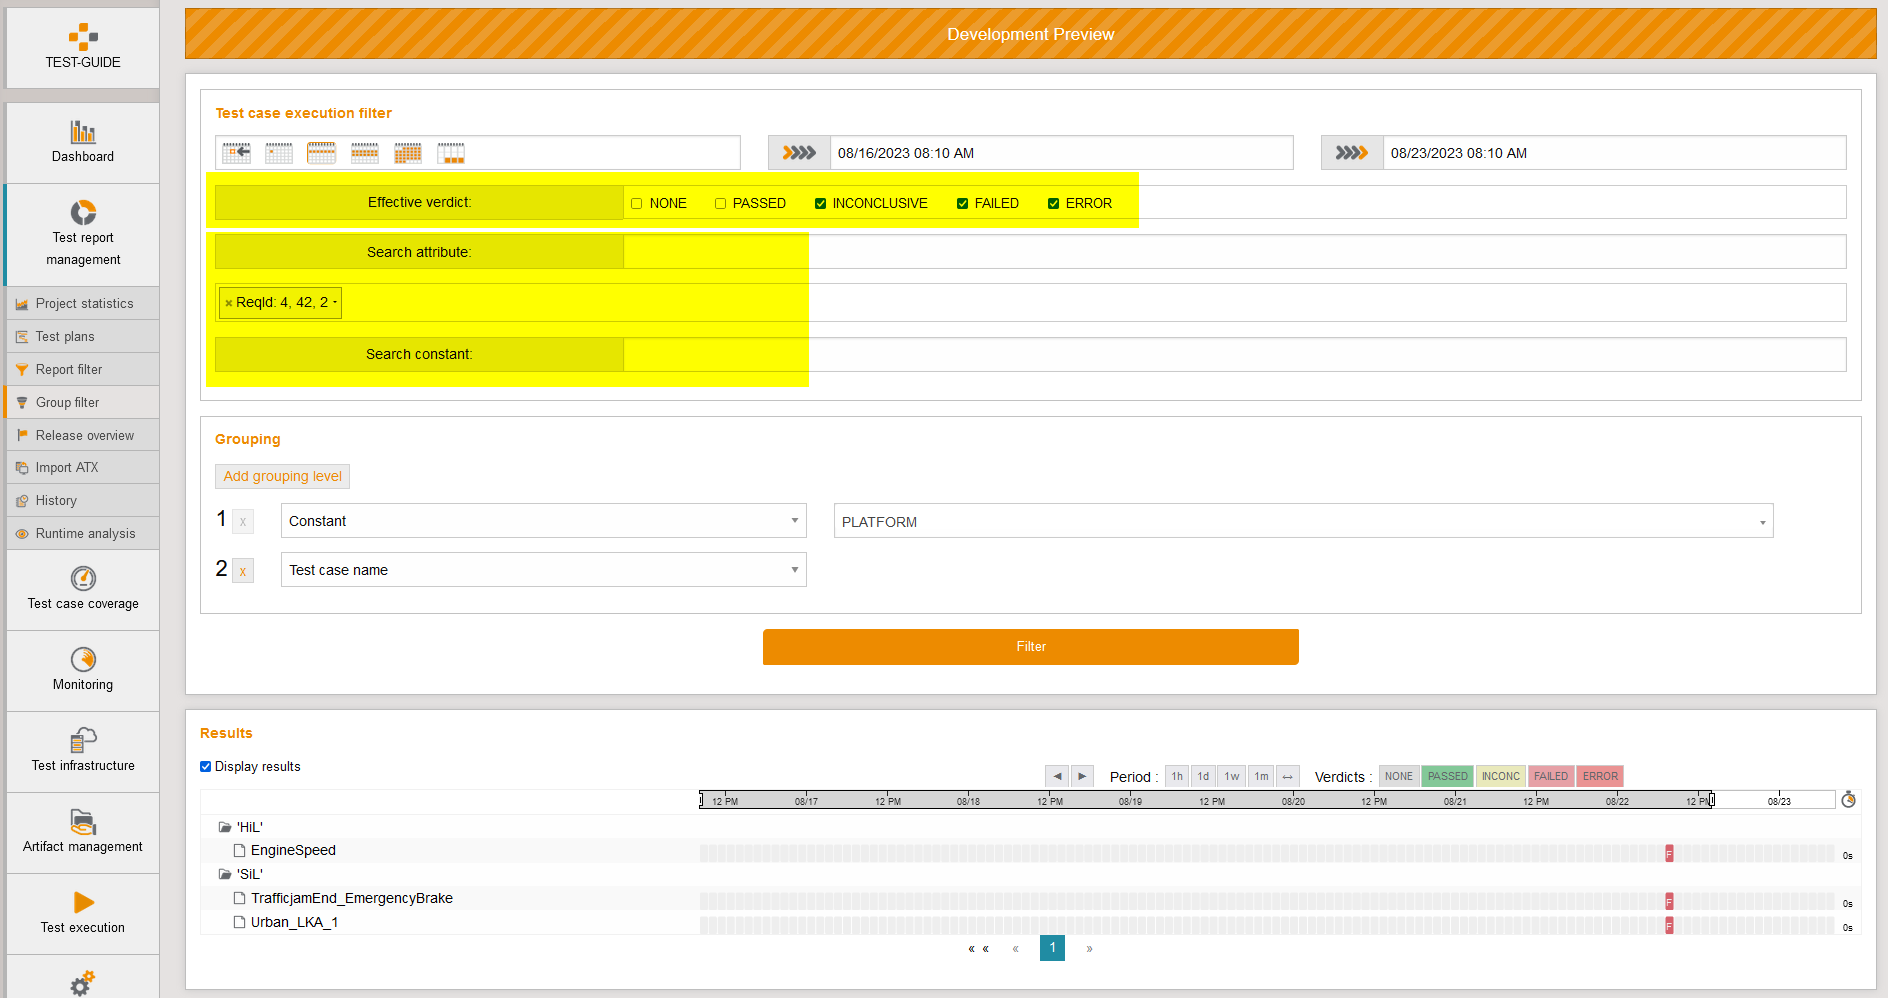Open Report filter in the sidebar menu
This screenshot has height=998, width=1888.
69,370
